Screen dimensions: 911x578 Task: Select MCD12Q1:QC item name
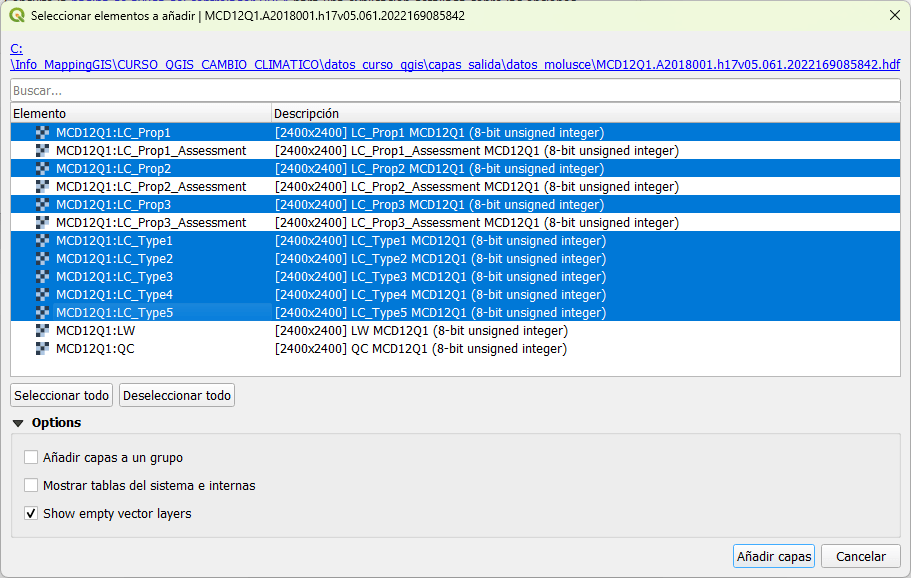pos(95,349)
